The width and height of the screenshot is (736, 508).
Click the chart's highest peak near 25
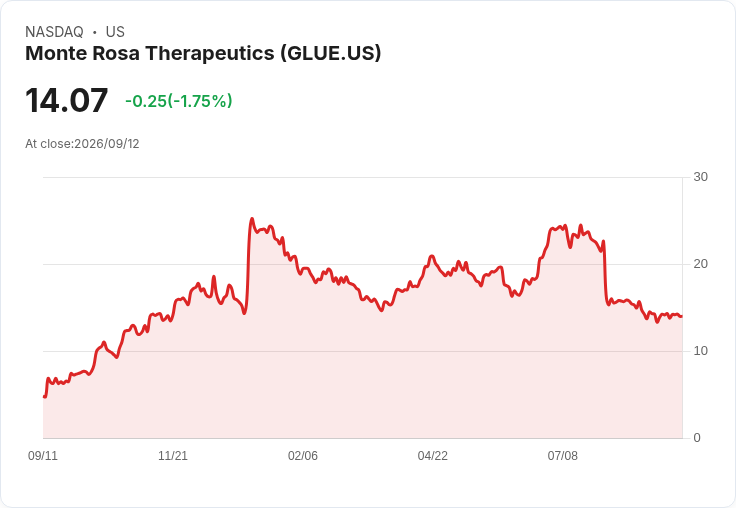(252, 219)
